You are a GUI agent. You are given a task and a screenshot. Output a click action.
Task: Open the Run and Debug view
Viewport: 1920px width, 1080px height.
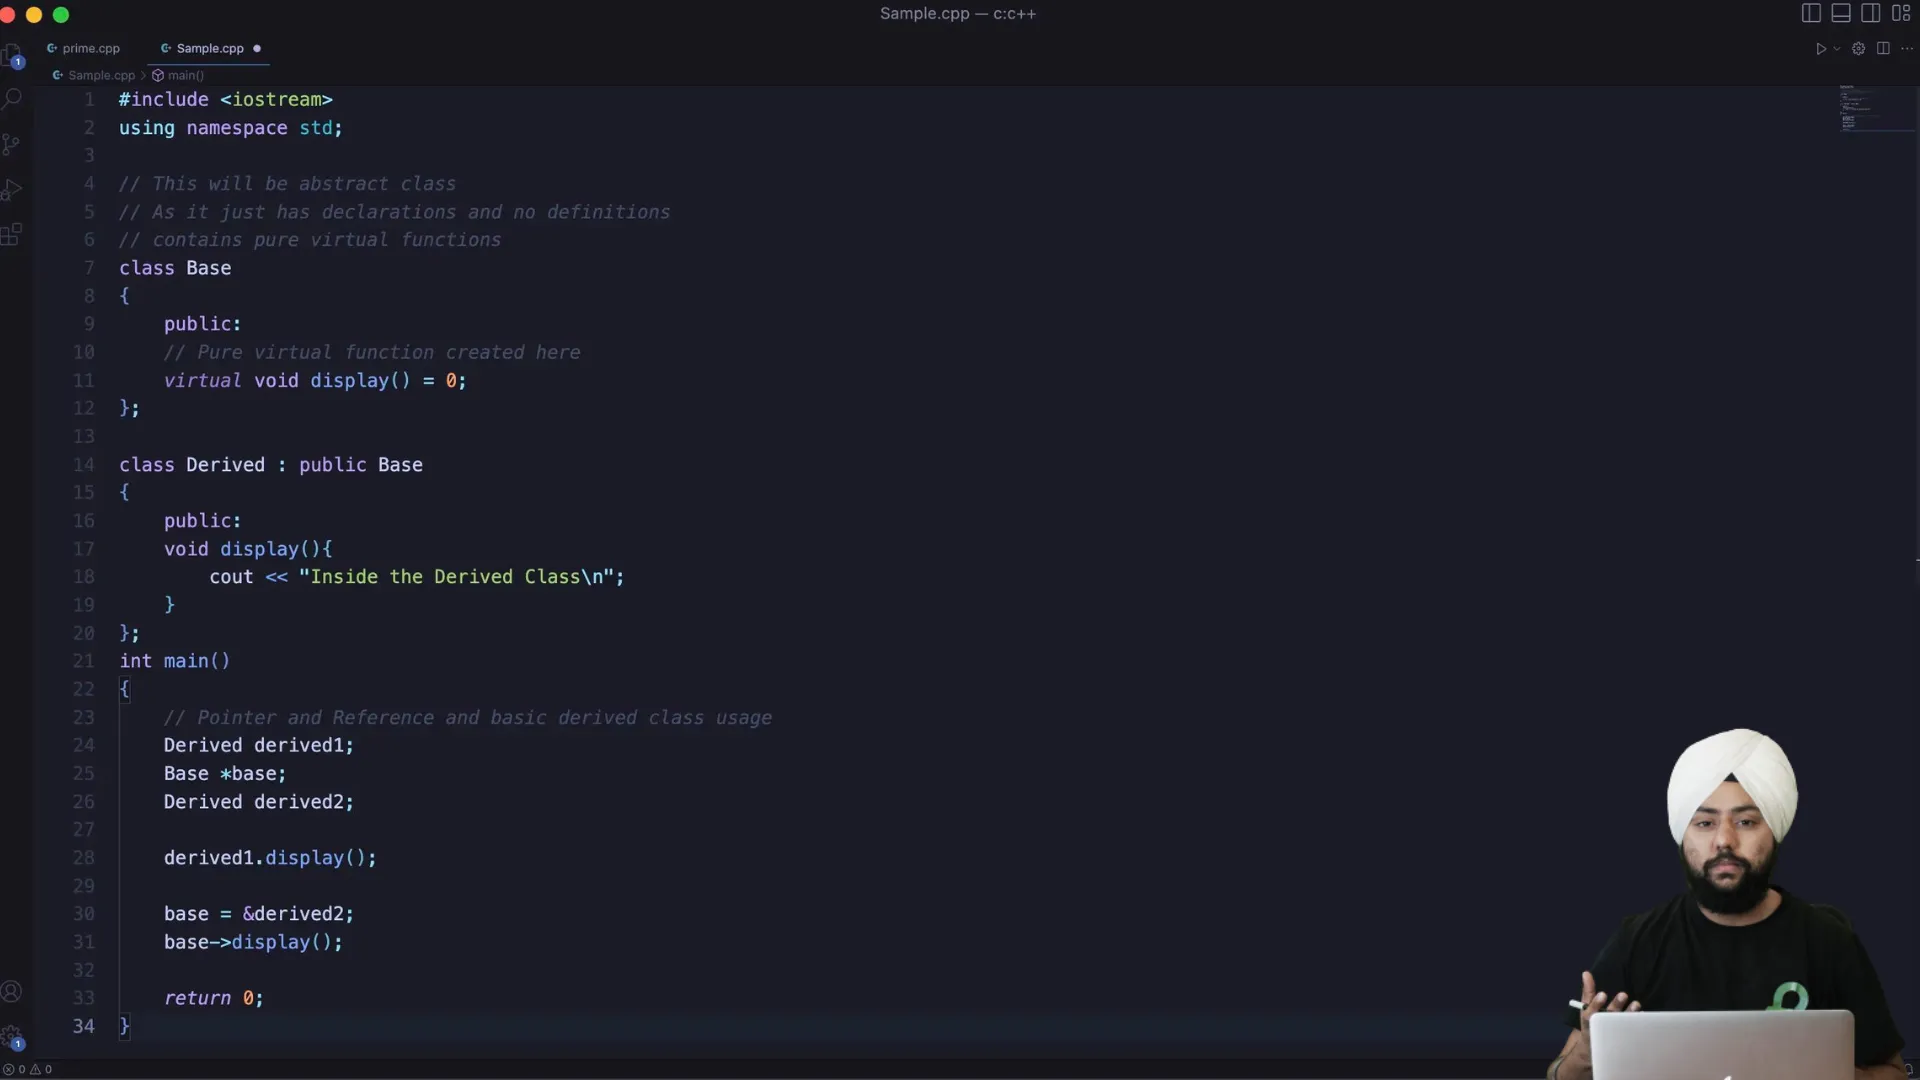(x=12, y=189)
